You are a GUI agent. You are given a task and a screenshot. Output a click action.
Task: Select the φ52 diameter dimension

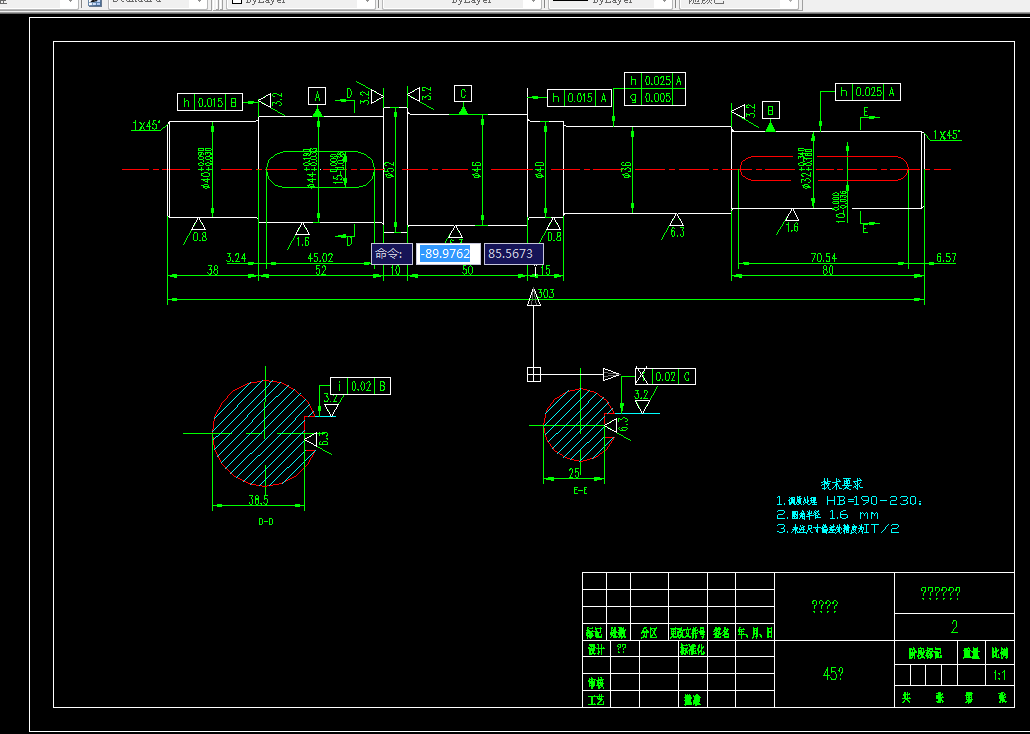click(x=389, y=170)
